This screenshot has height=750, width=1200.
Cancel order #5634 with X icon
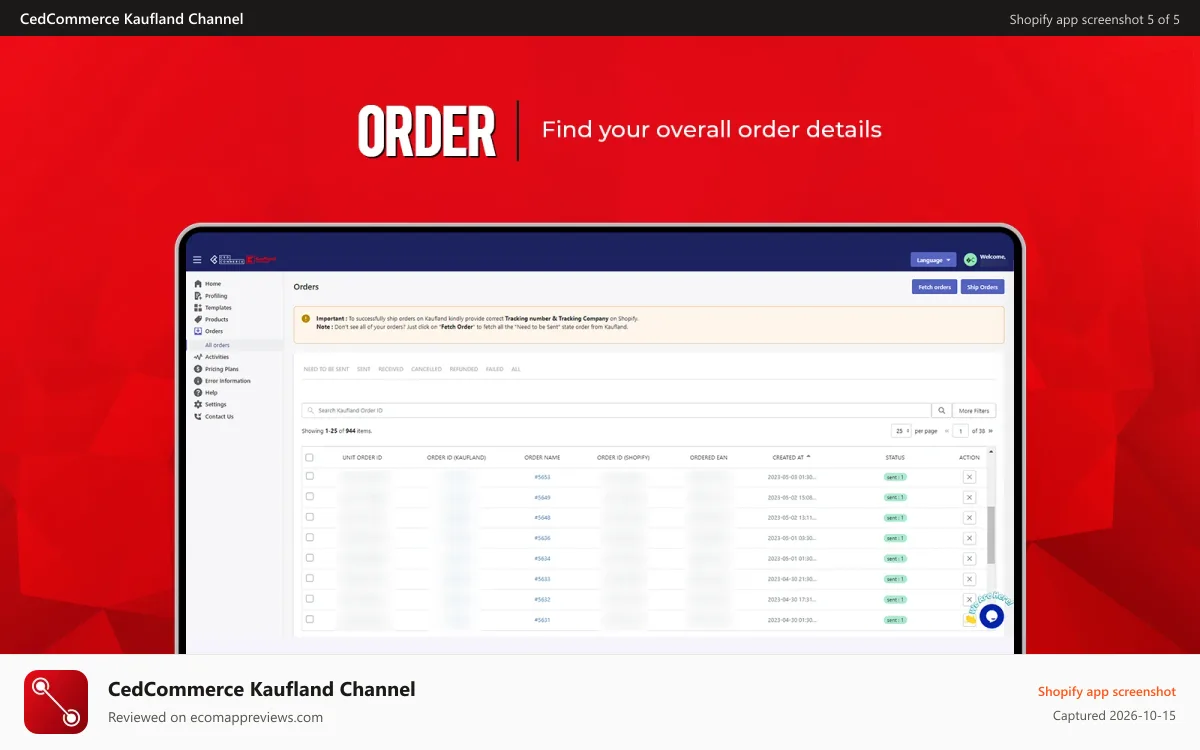pos(969,558)
